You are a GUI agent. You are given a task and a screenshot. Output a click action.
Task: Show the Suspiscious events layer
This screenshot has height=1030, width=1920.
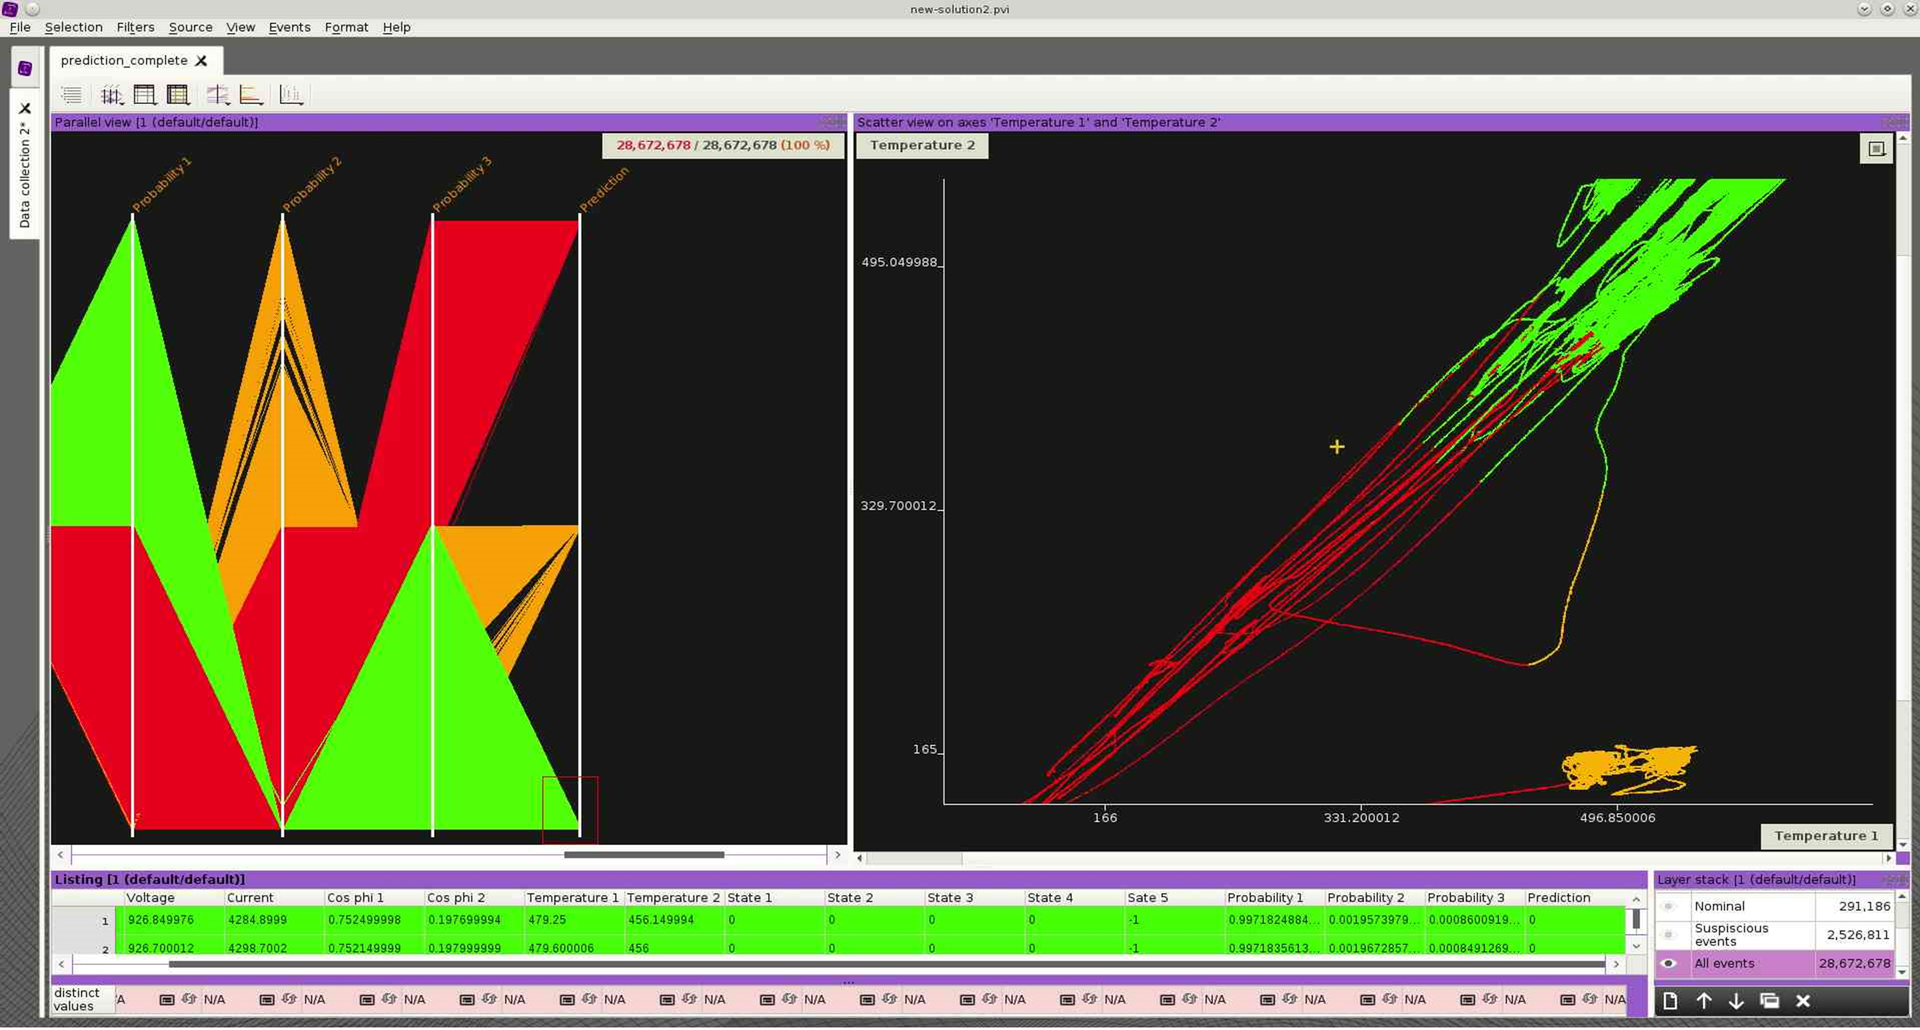(1669, 934)
